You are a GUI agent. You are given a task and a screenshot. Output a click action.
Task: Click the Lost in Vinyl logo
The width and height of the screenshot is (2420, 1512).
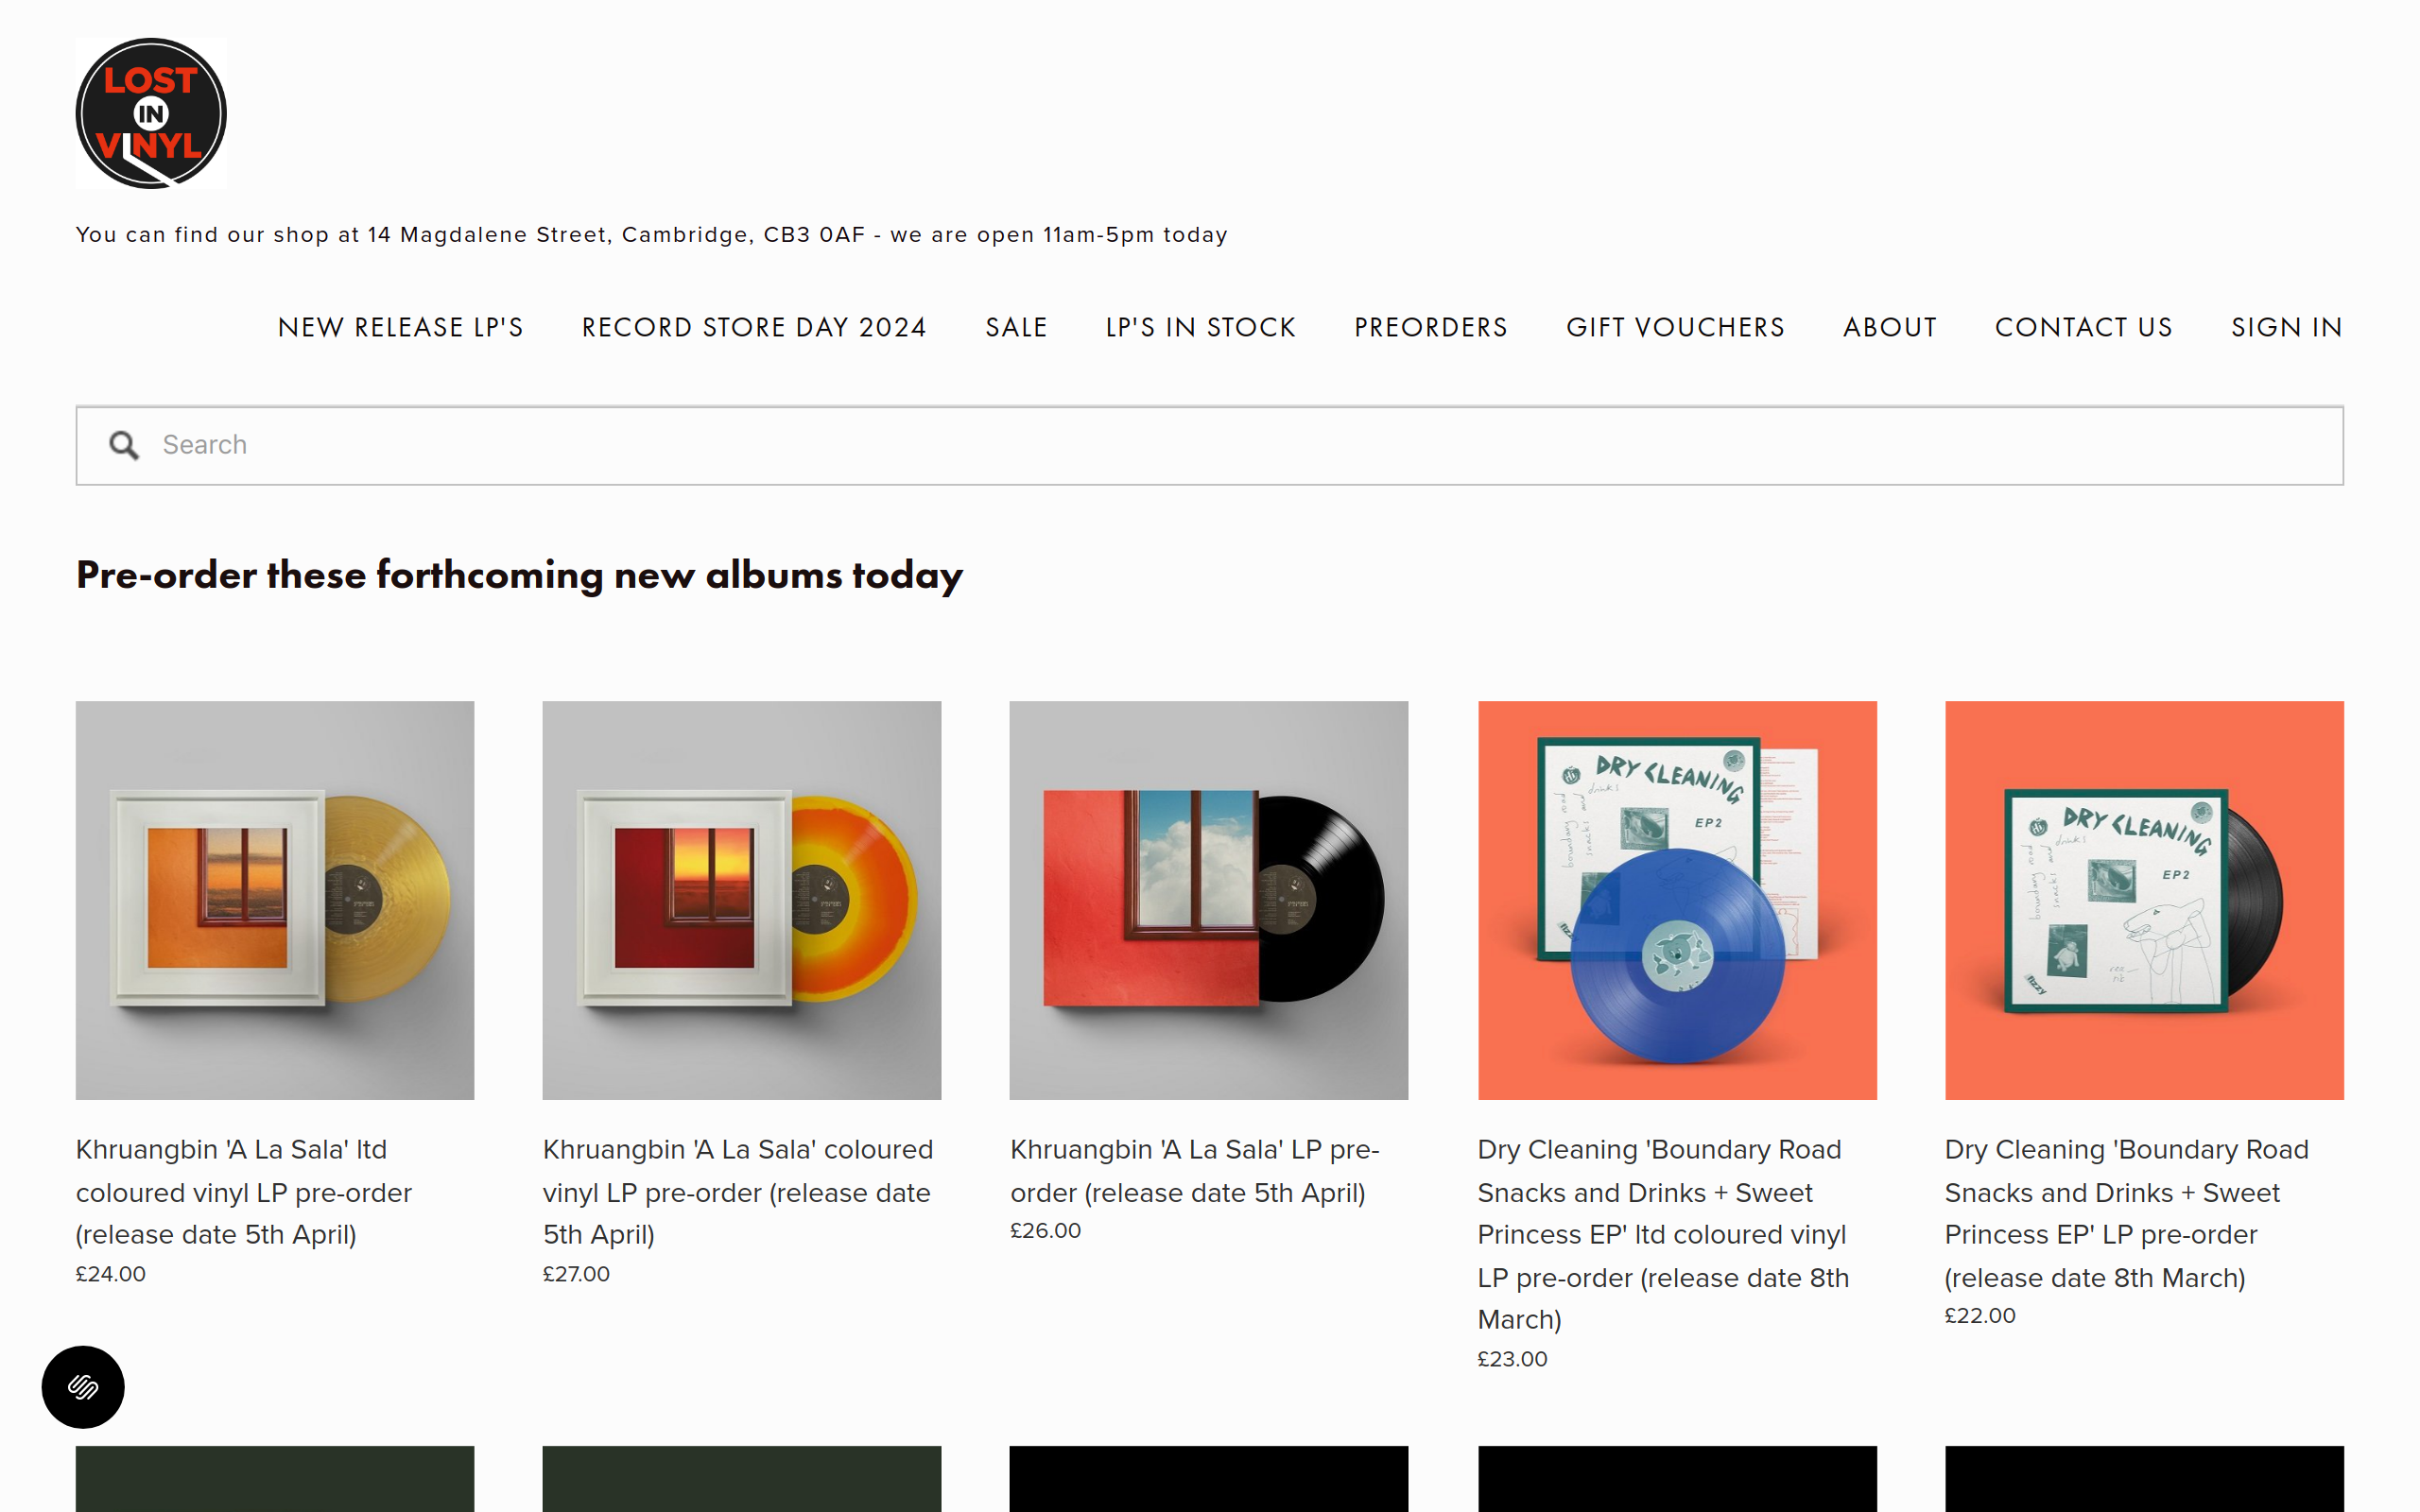tap(151, 113)
